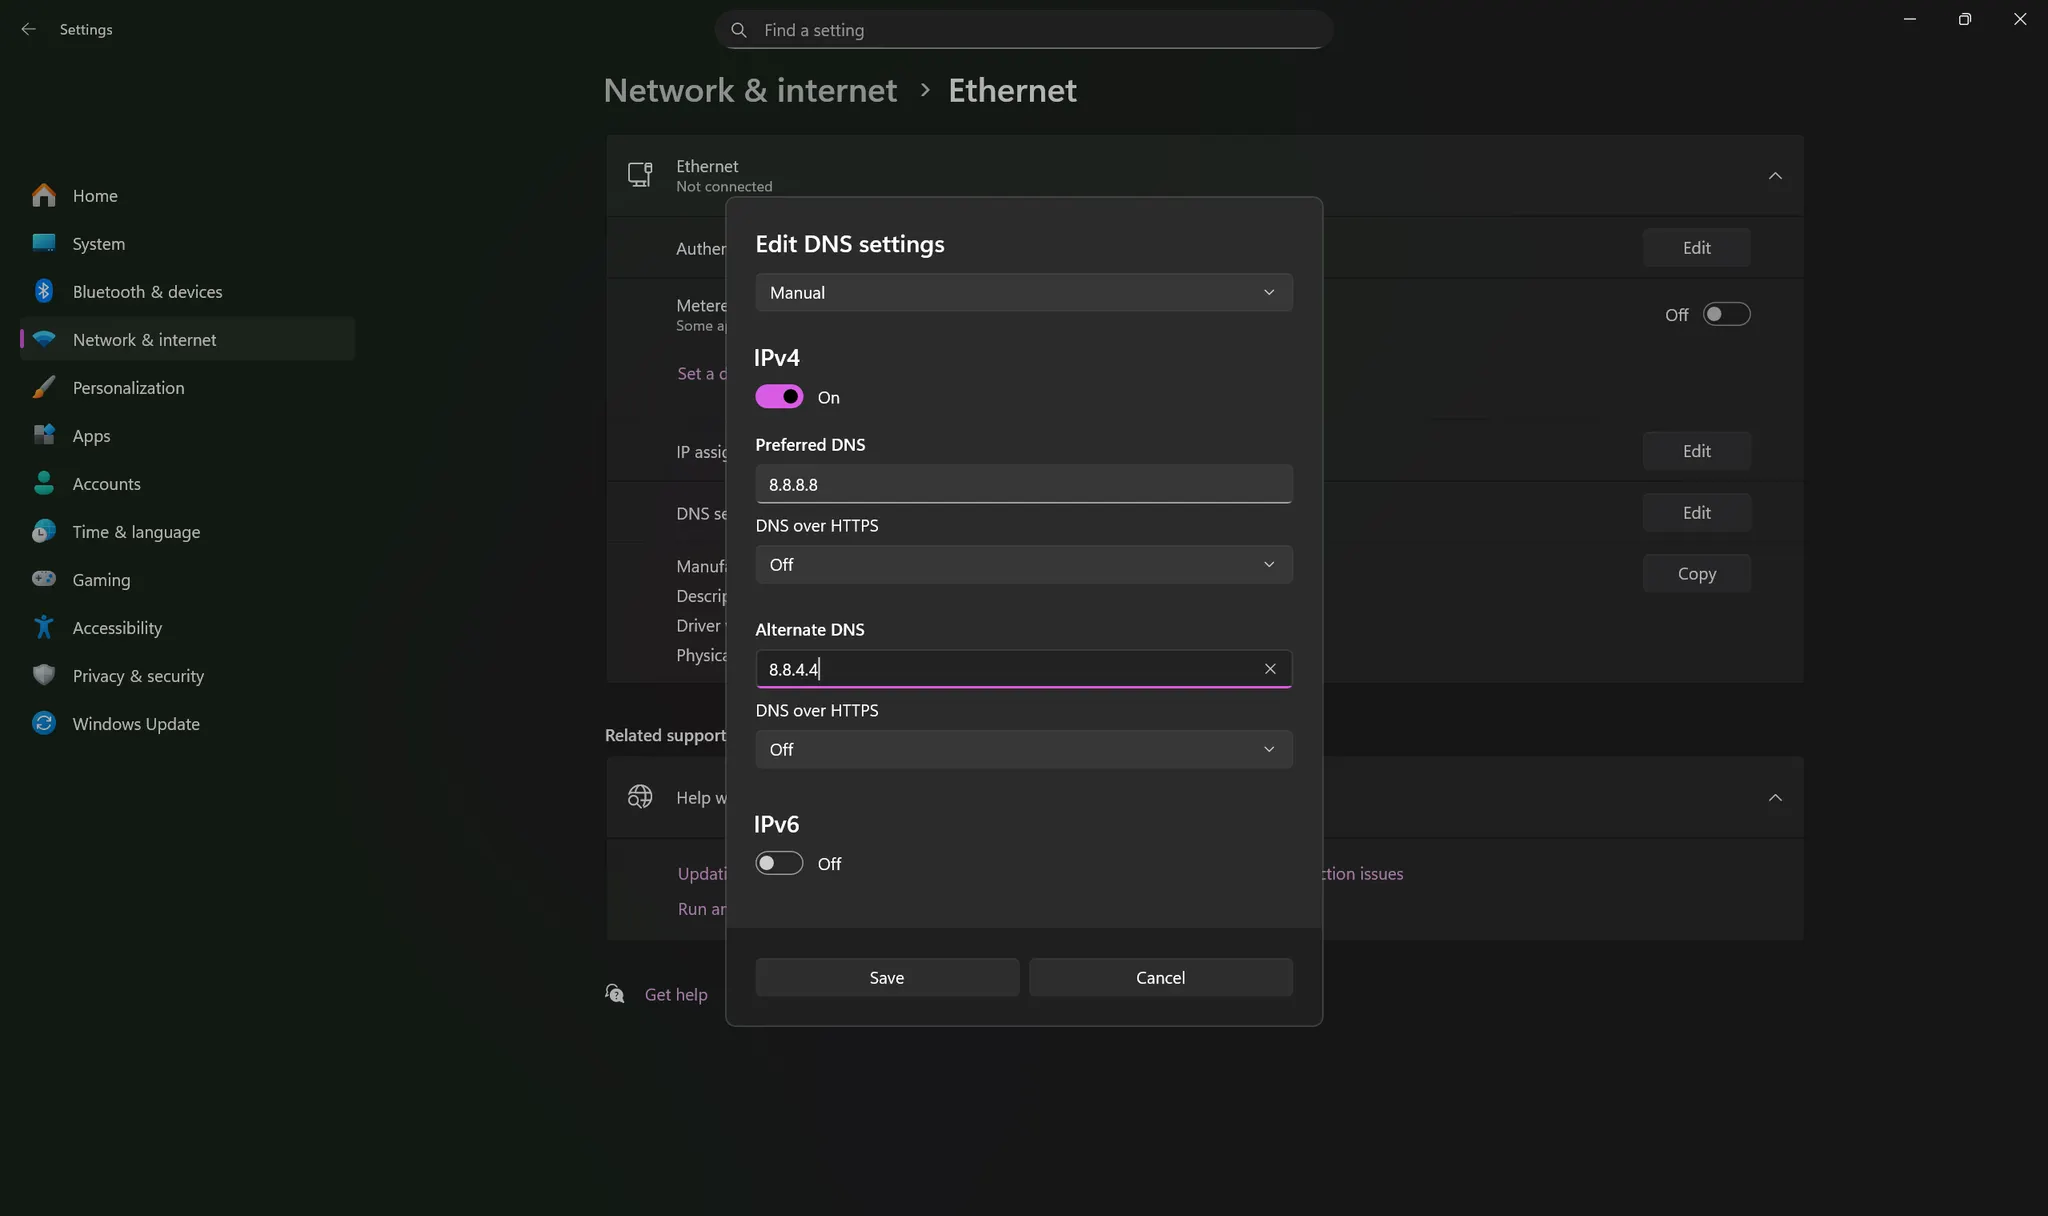
Task: Open the Manual DNS mode dropdown
Action: [x=1023, y=292]
